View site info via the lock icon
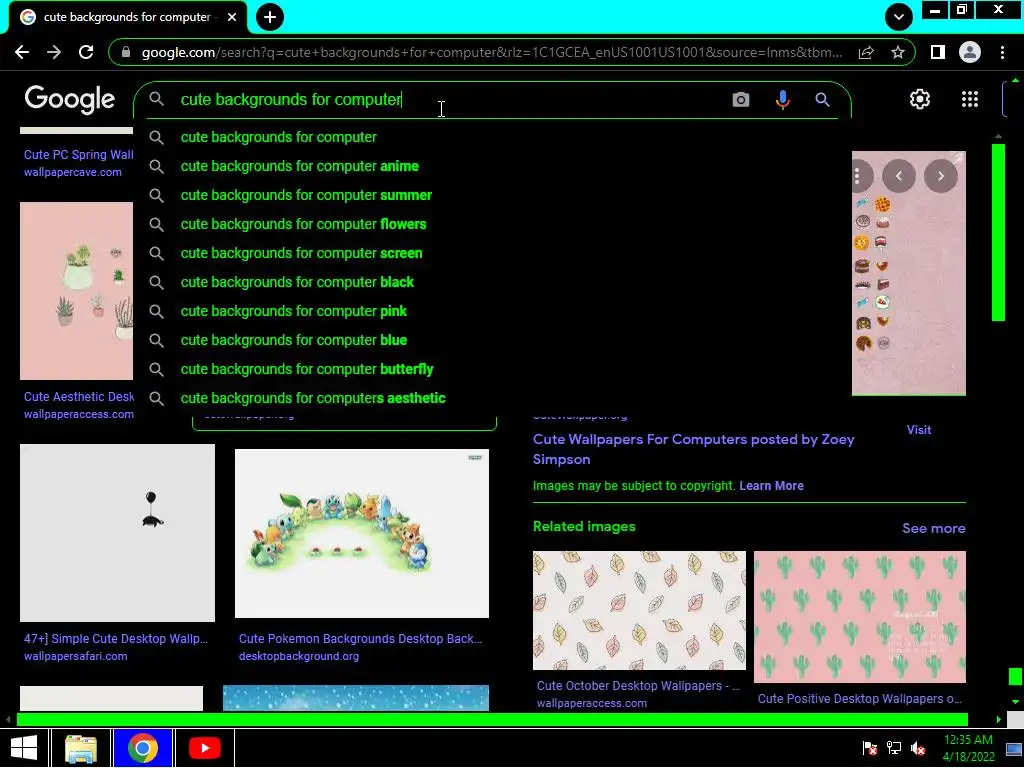 [126, 52]
